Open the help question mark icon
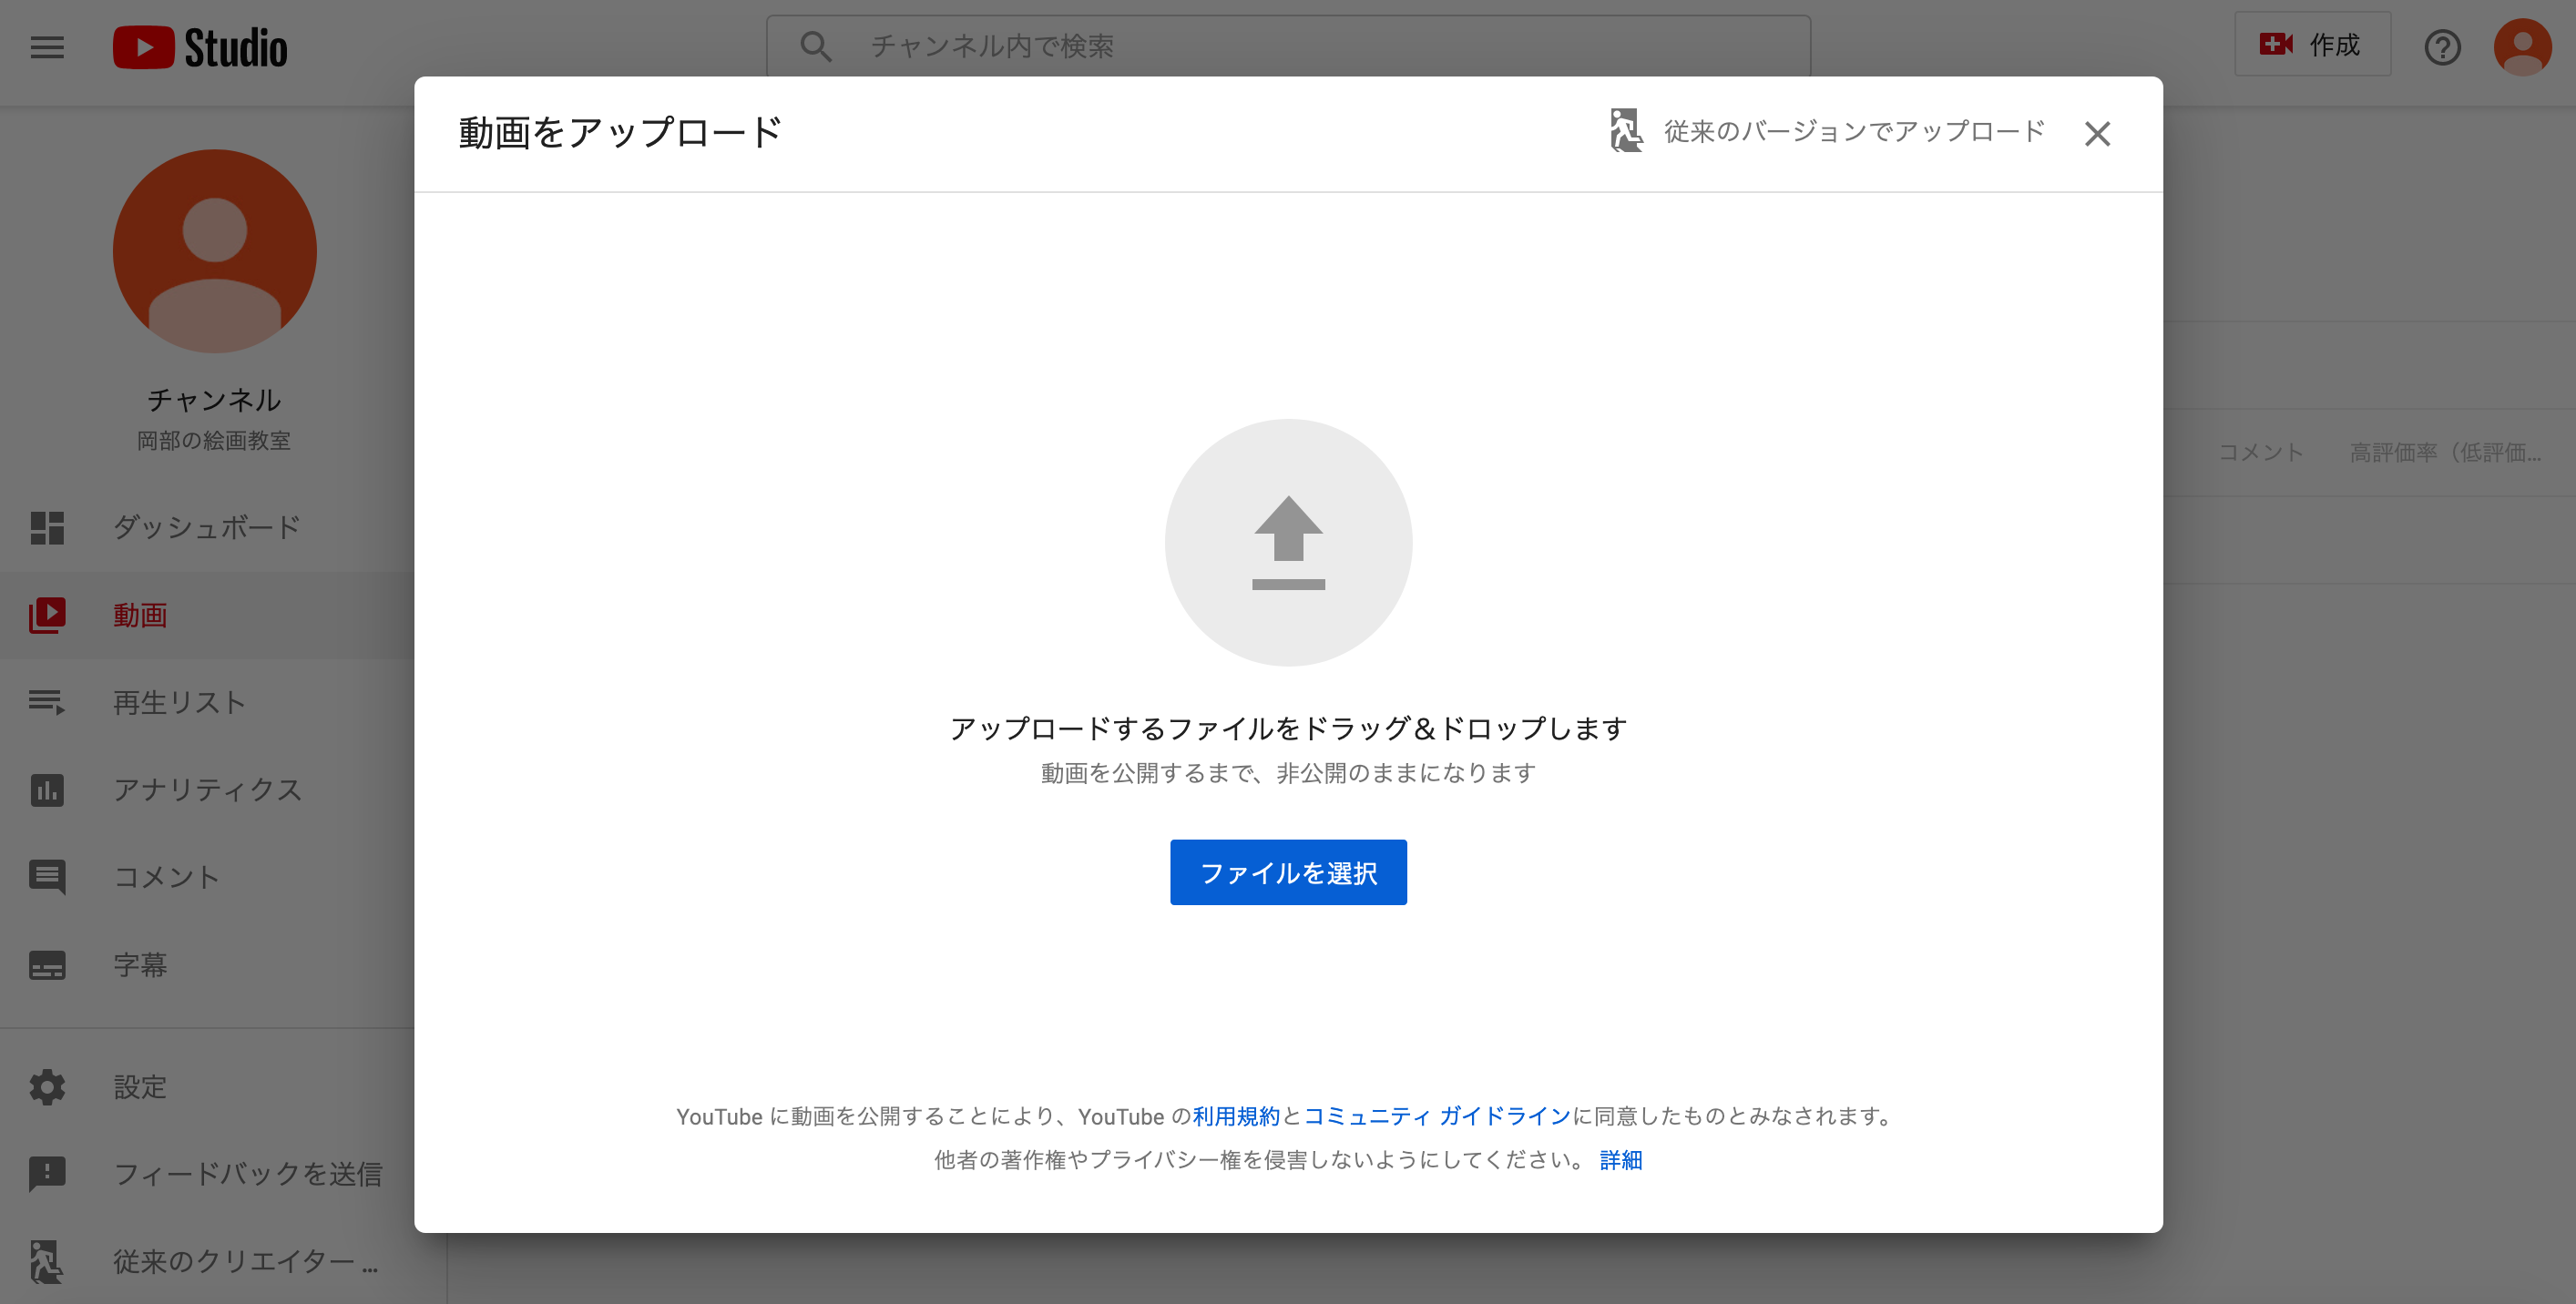 point(2442,47)
